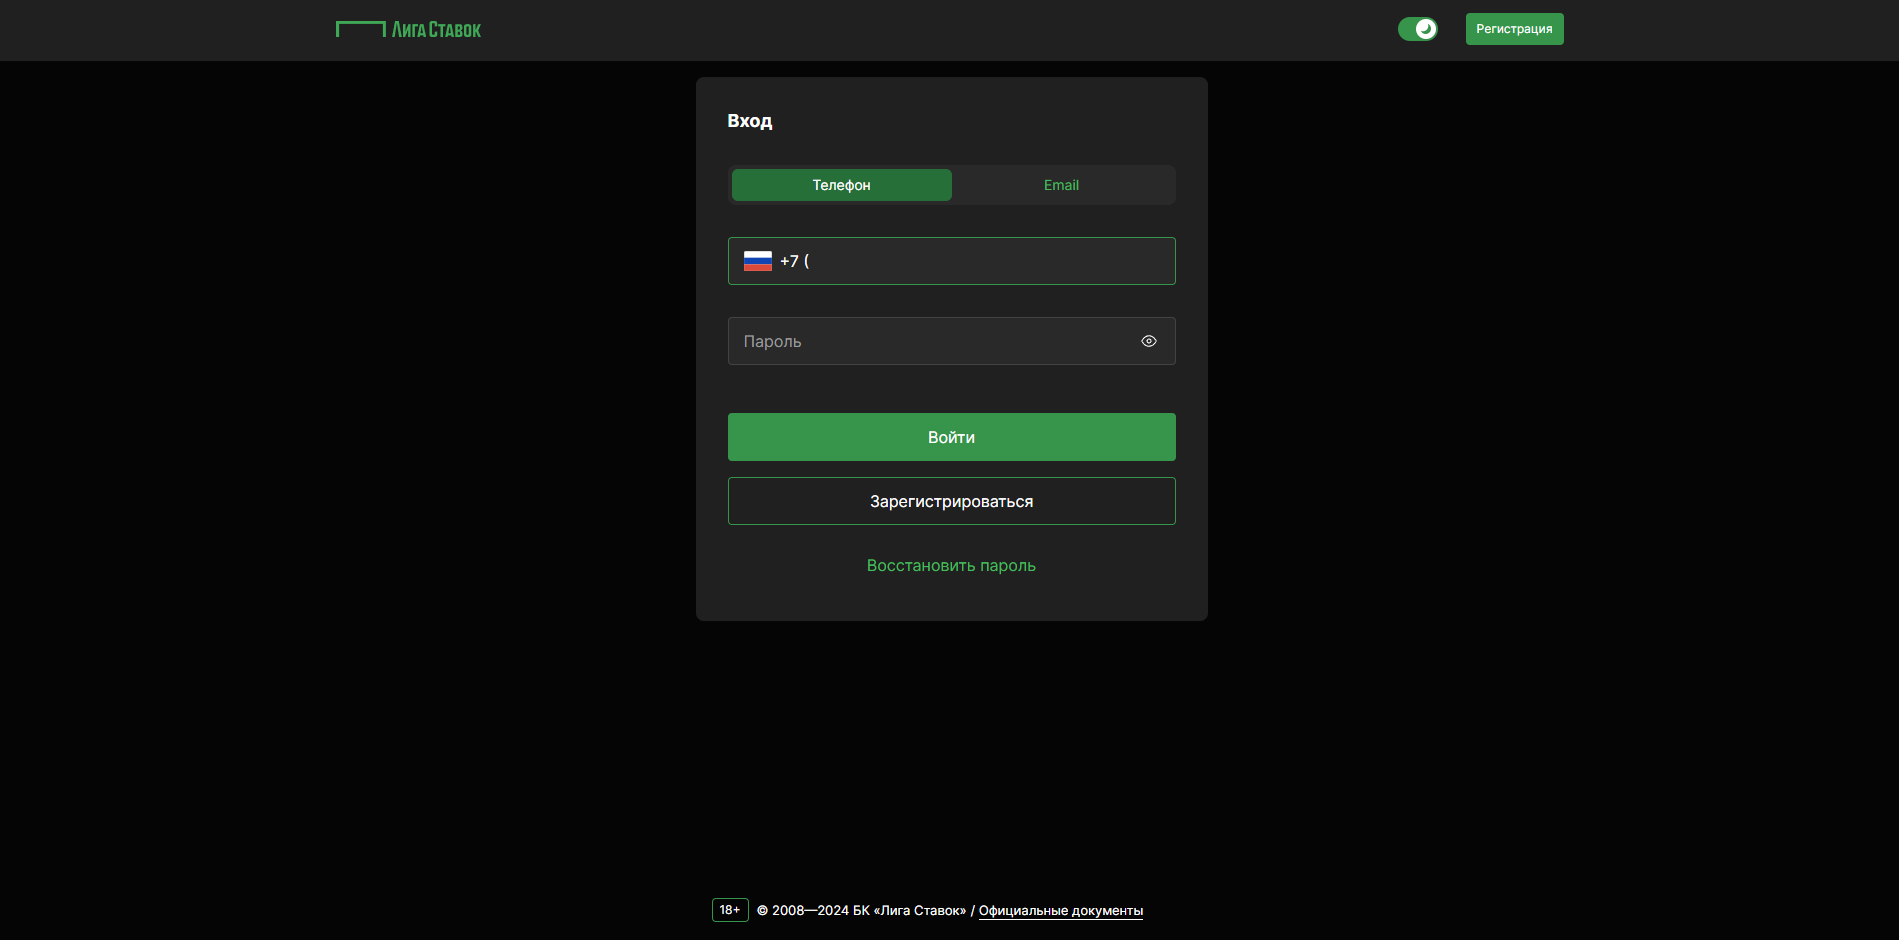The image size is (1899, 940).
Task: Open Регистрация from the top header
Action: click(1514, 29)
